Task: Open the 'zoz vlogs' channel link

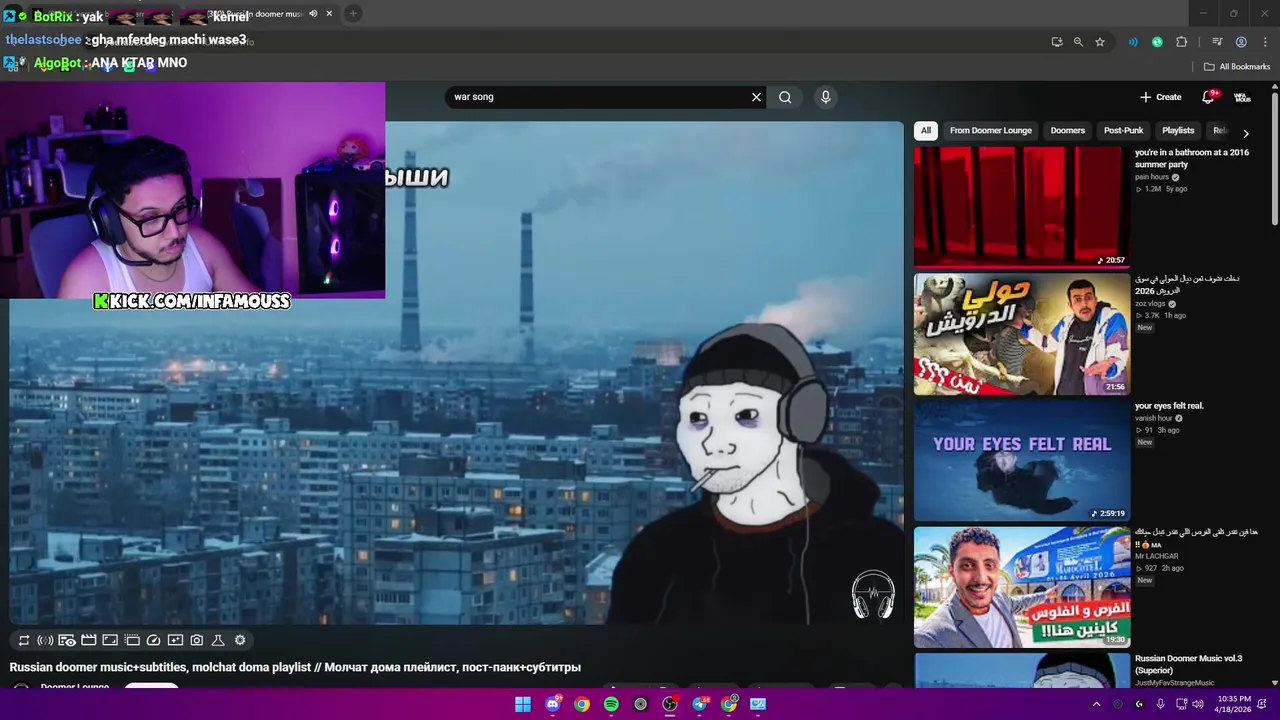Action: pos(1151,304)
